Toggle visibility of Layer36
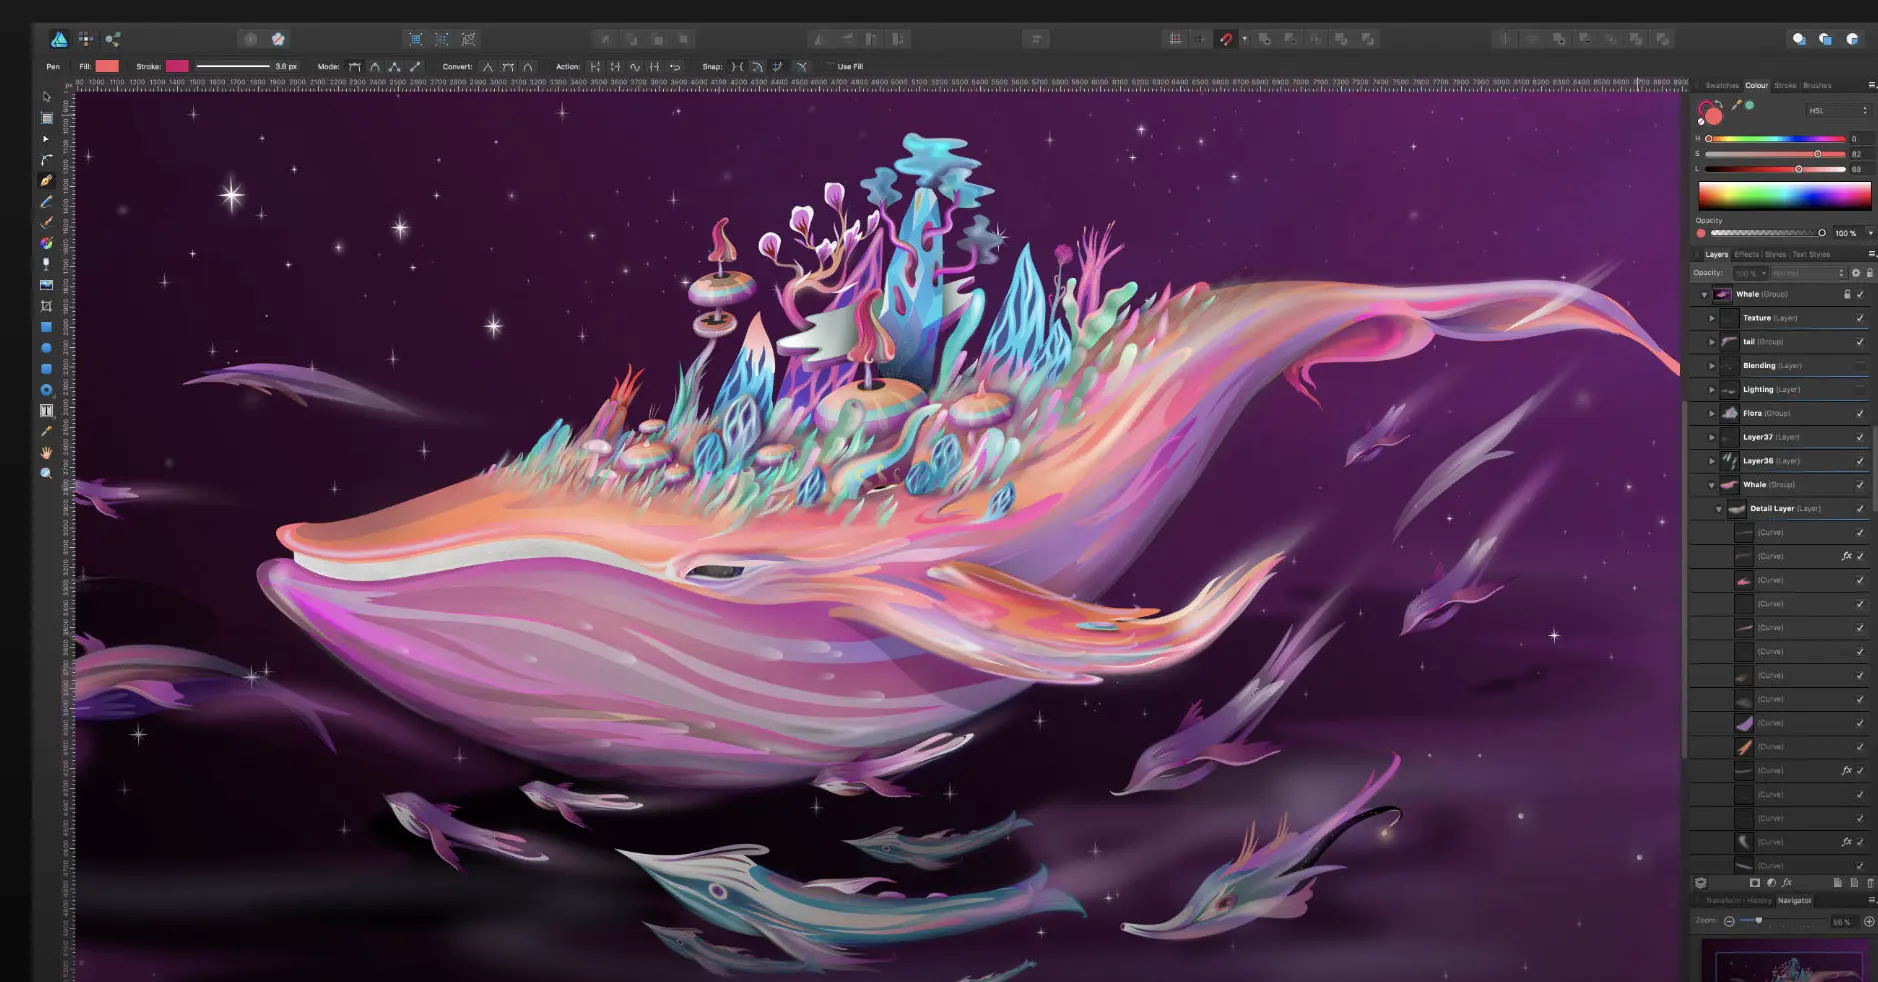1878x982 pixels. [x=1860, y=461]
